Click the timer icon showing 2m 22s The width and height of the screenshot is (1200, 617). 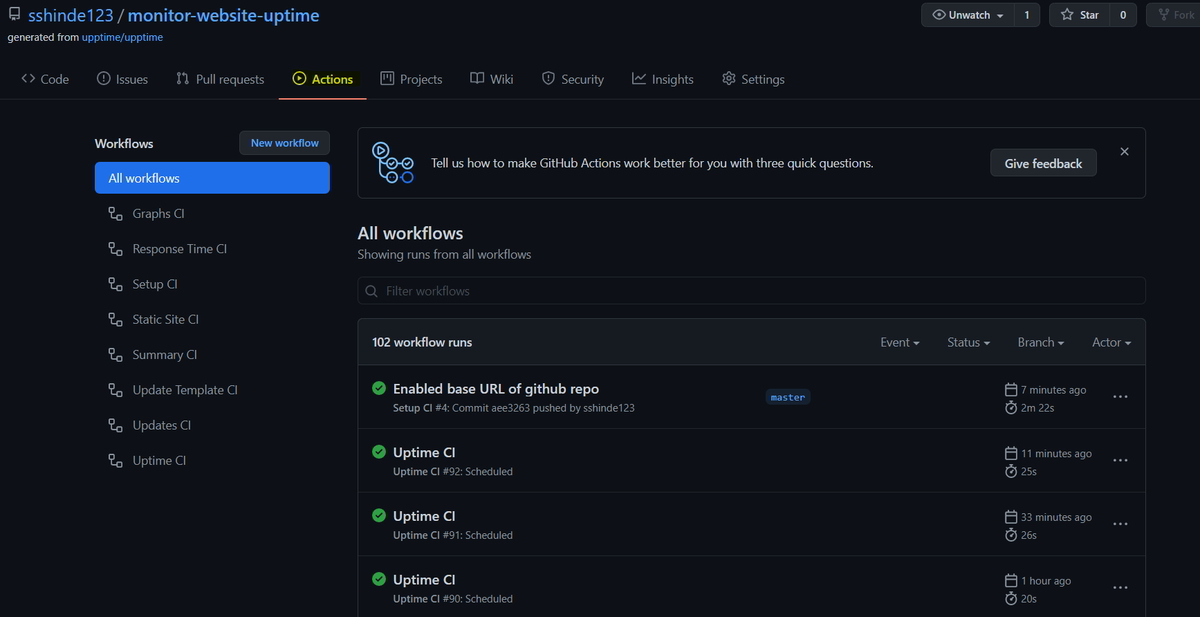(x=1010, y=407)
